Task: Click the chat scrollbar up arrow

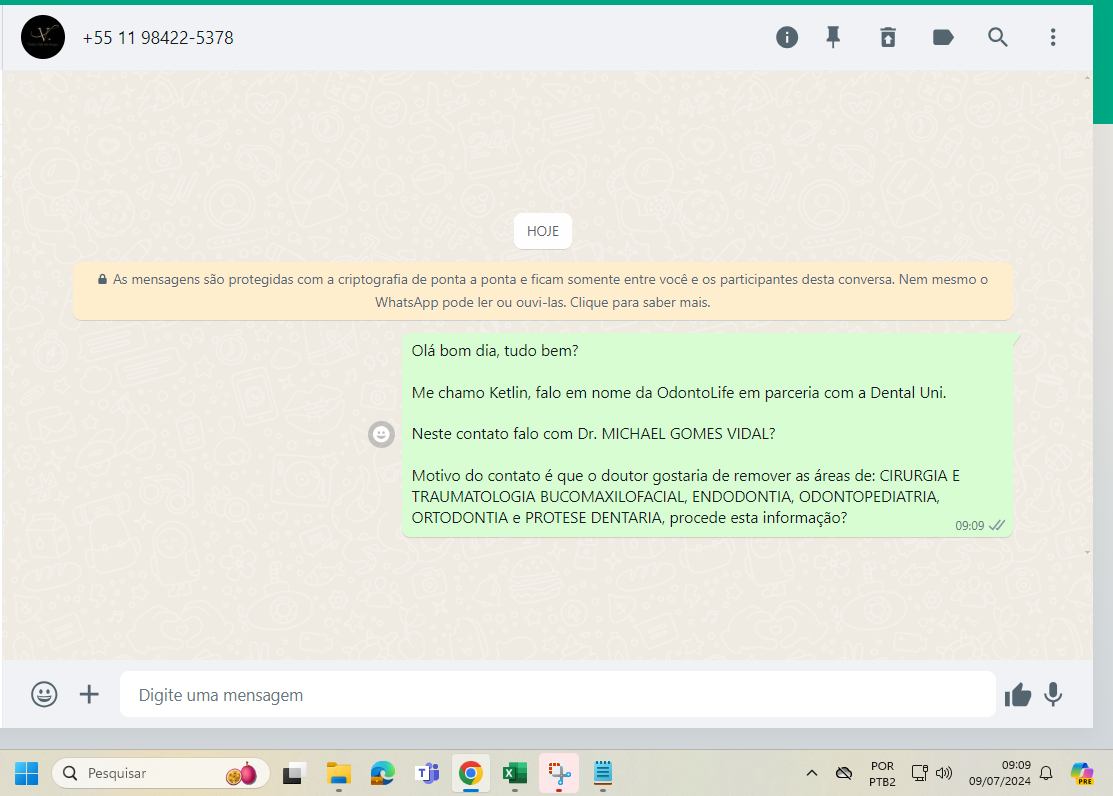Action: click(x=1087, y=77)
